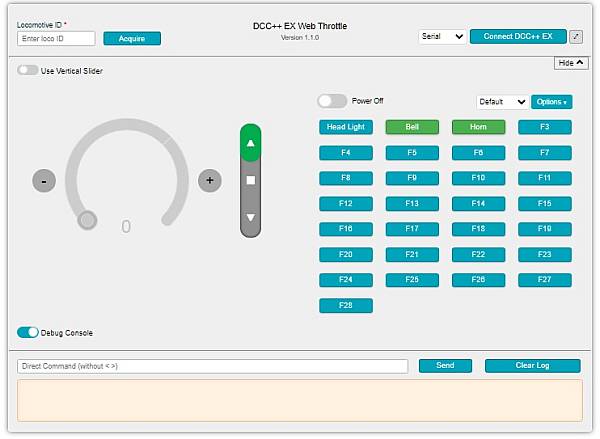The image size is (600, 439).
Task: Click the Acquire locomotive button
Action: click(x=132, y=38)
